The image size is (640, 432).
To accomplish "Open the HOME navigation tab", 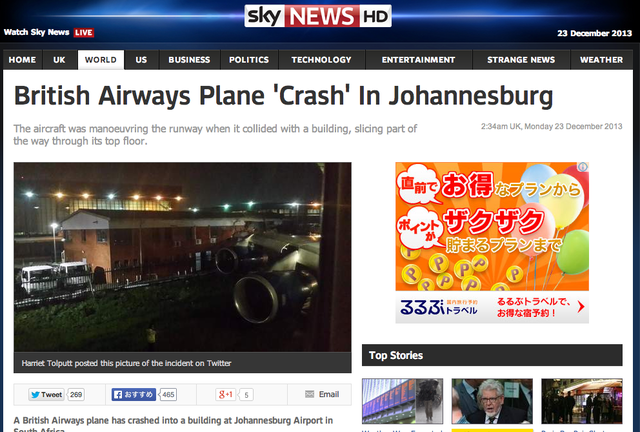I will (x=22, y=60).
